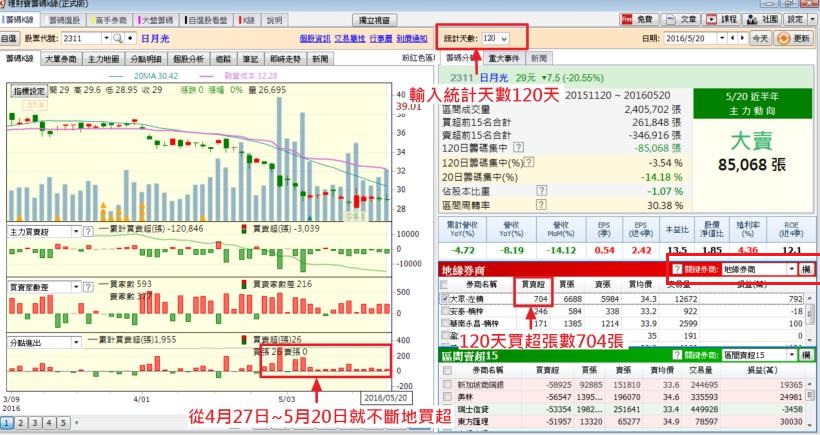The height and width of the screenshot is (435, 820).
Task: Click help icon next to 佔股本比重
Action: click(541, 191)
